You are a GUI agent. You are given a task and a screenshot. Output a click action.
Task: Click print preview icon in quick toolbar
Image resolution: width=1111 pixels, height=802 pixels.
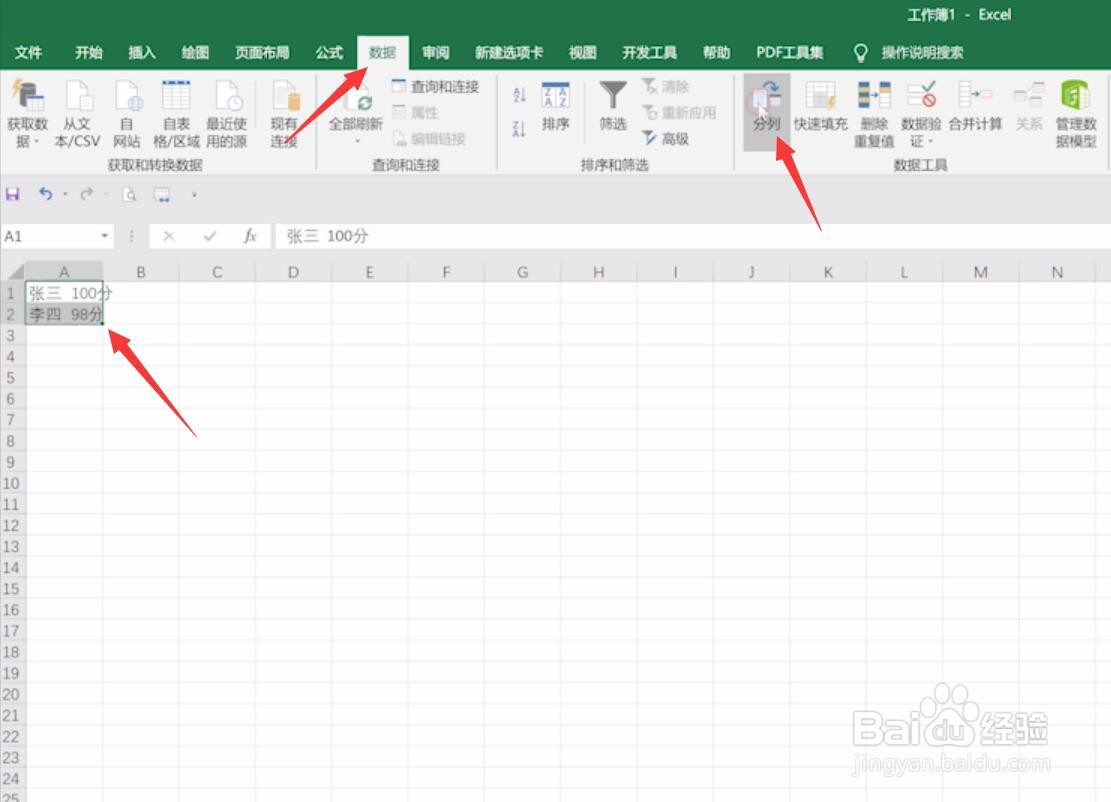point(129,194)
